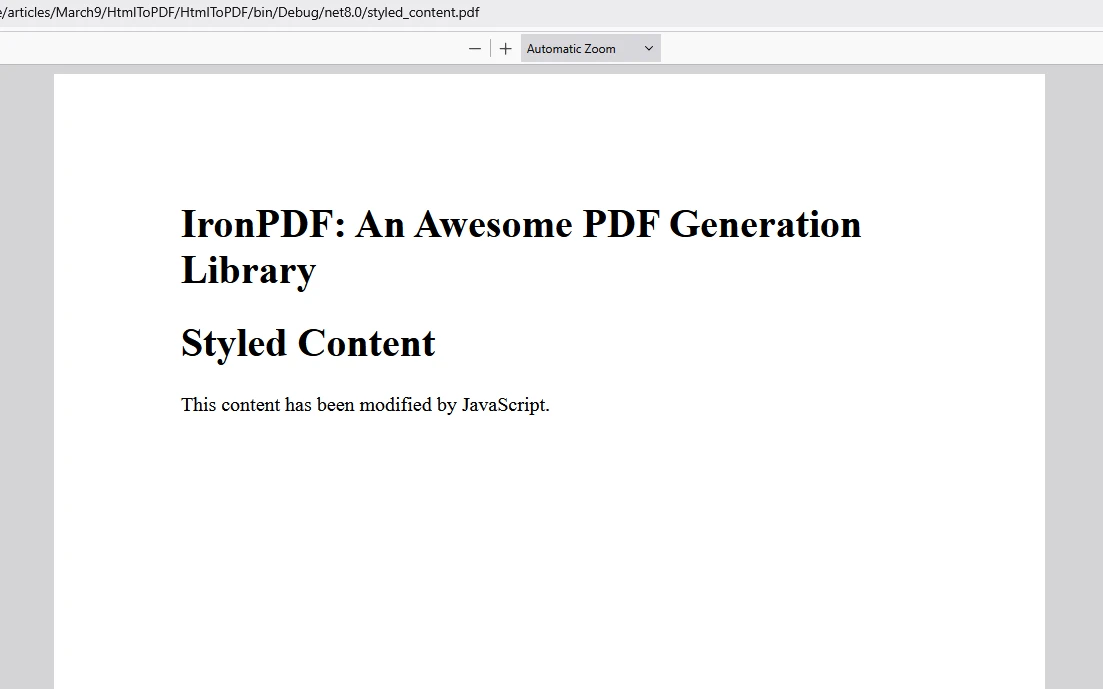
Task: Click the gray margin left of the page
Action: [26, 380]
